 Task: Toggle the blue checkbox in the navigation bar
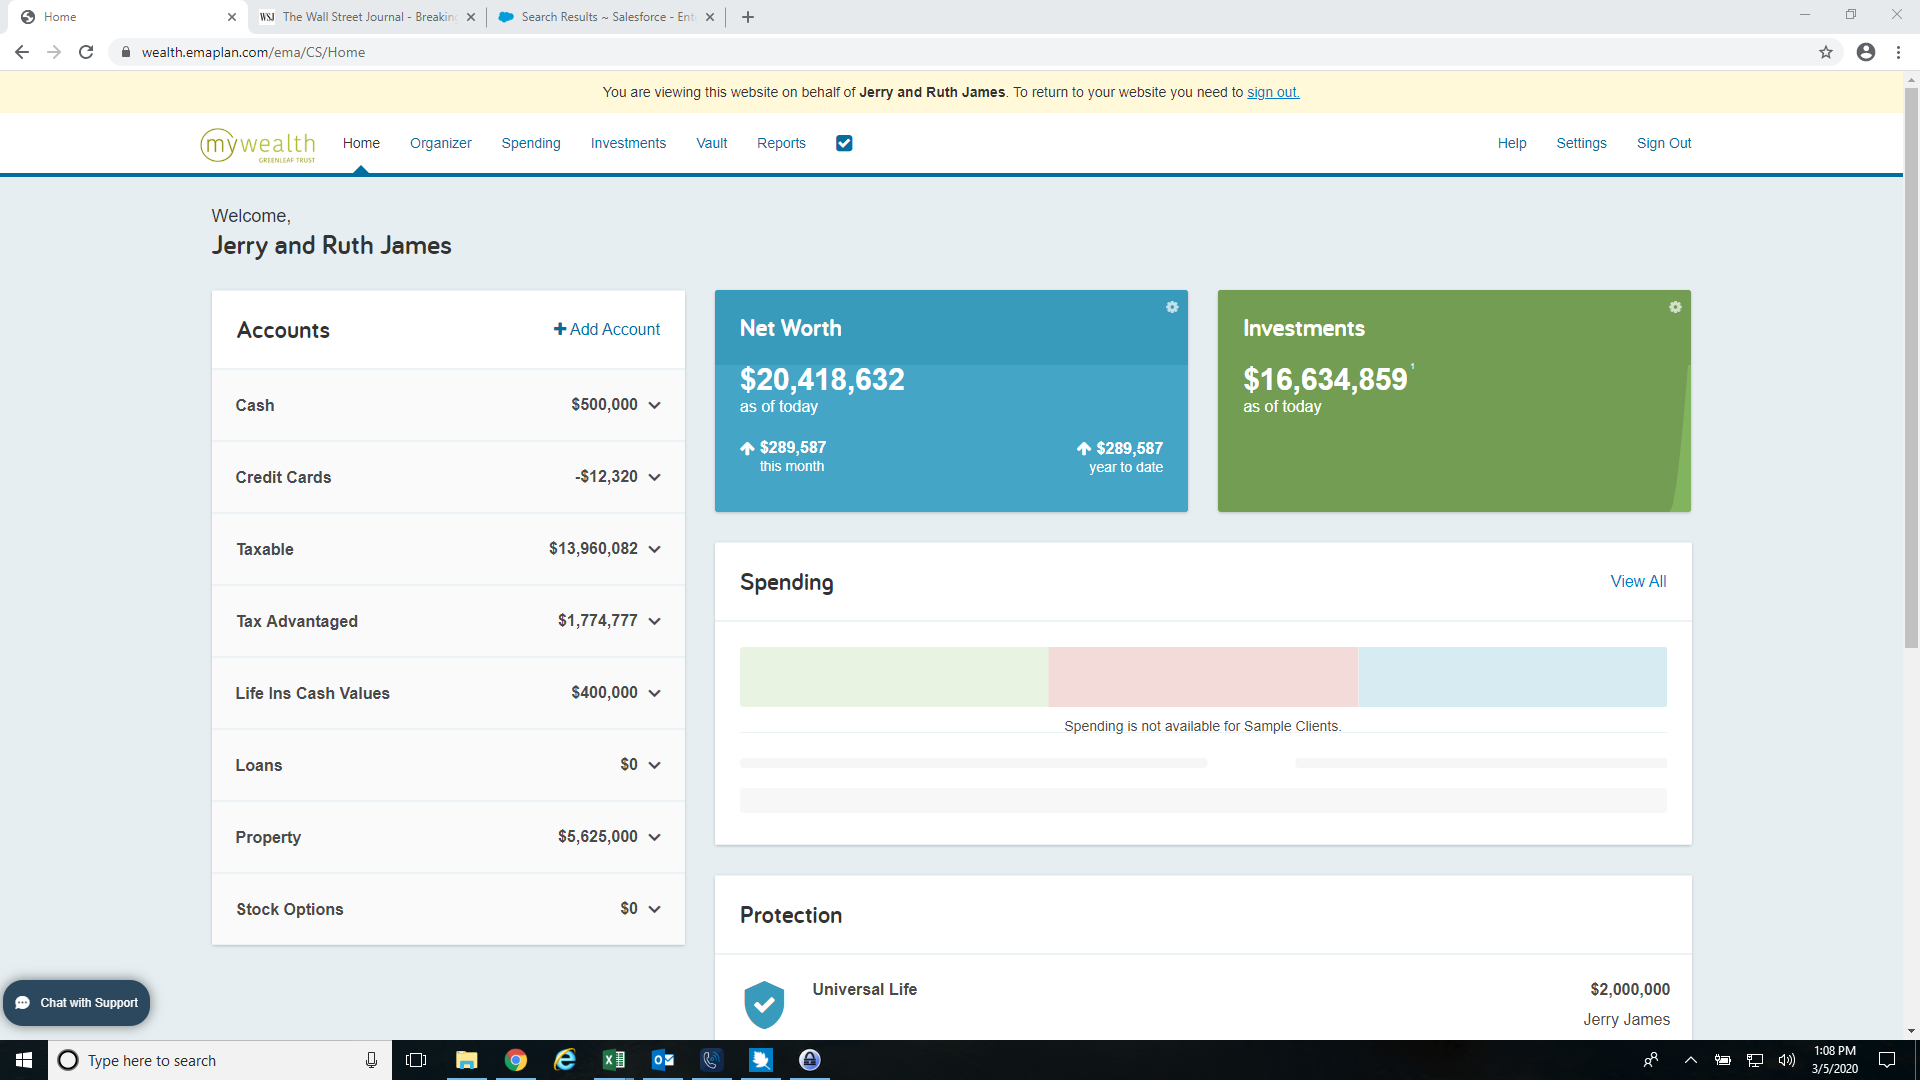click(x=844, y=143)
